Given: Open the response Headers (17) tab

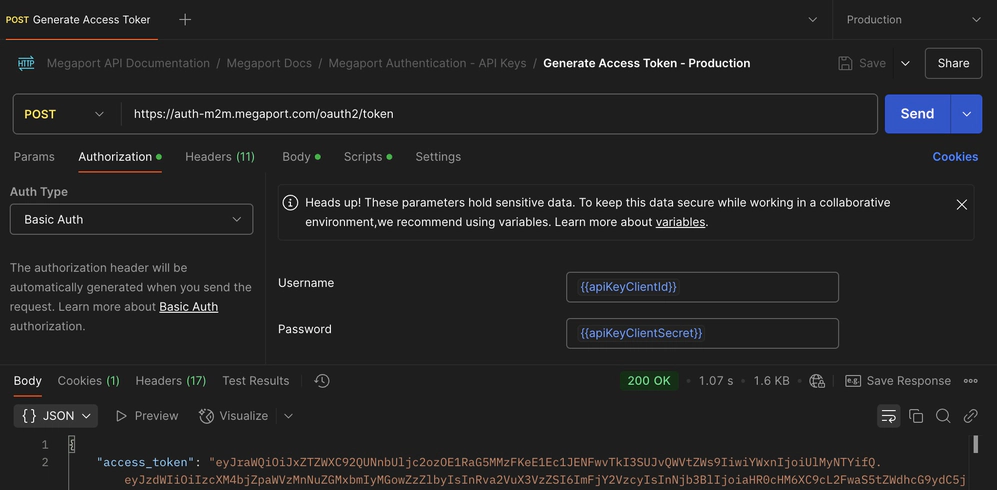Looking at the screenshot, I should click(171, 381).
